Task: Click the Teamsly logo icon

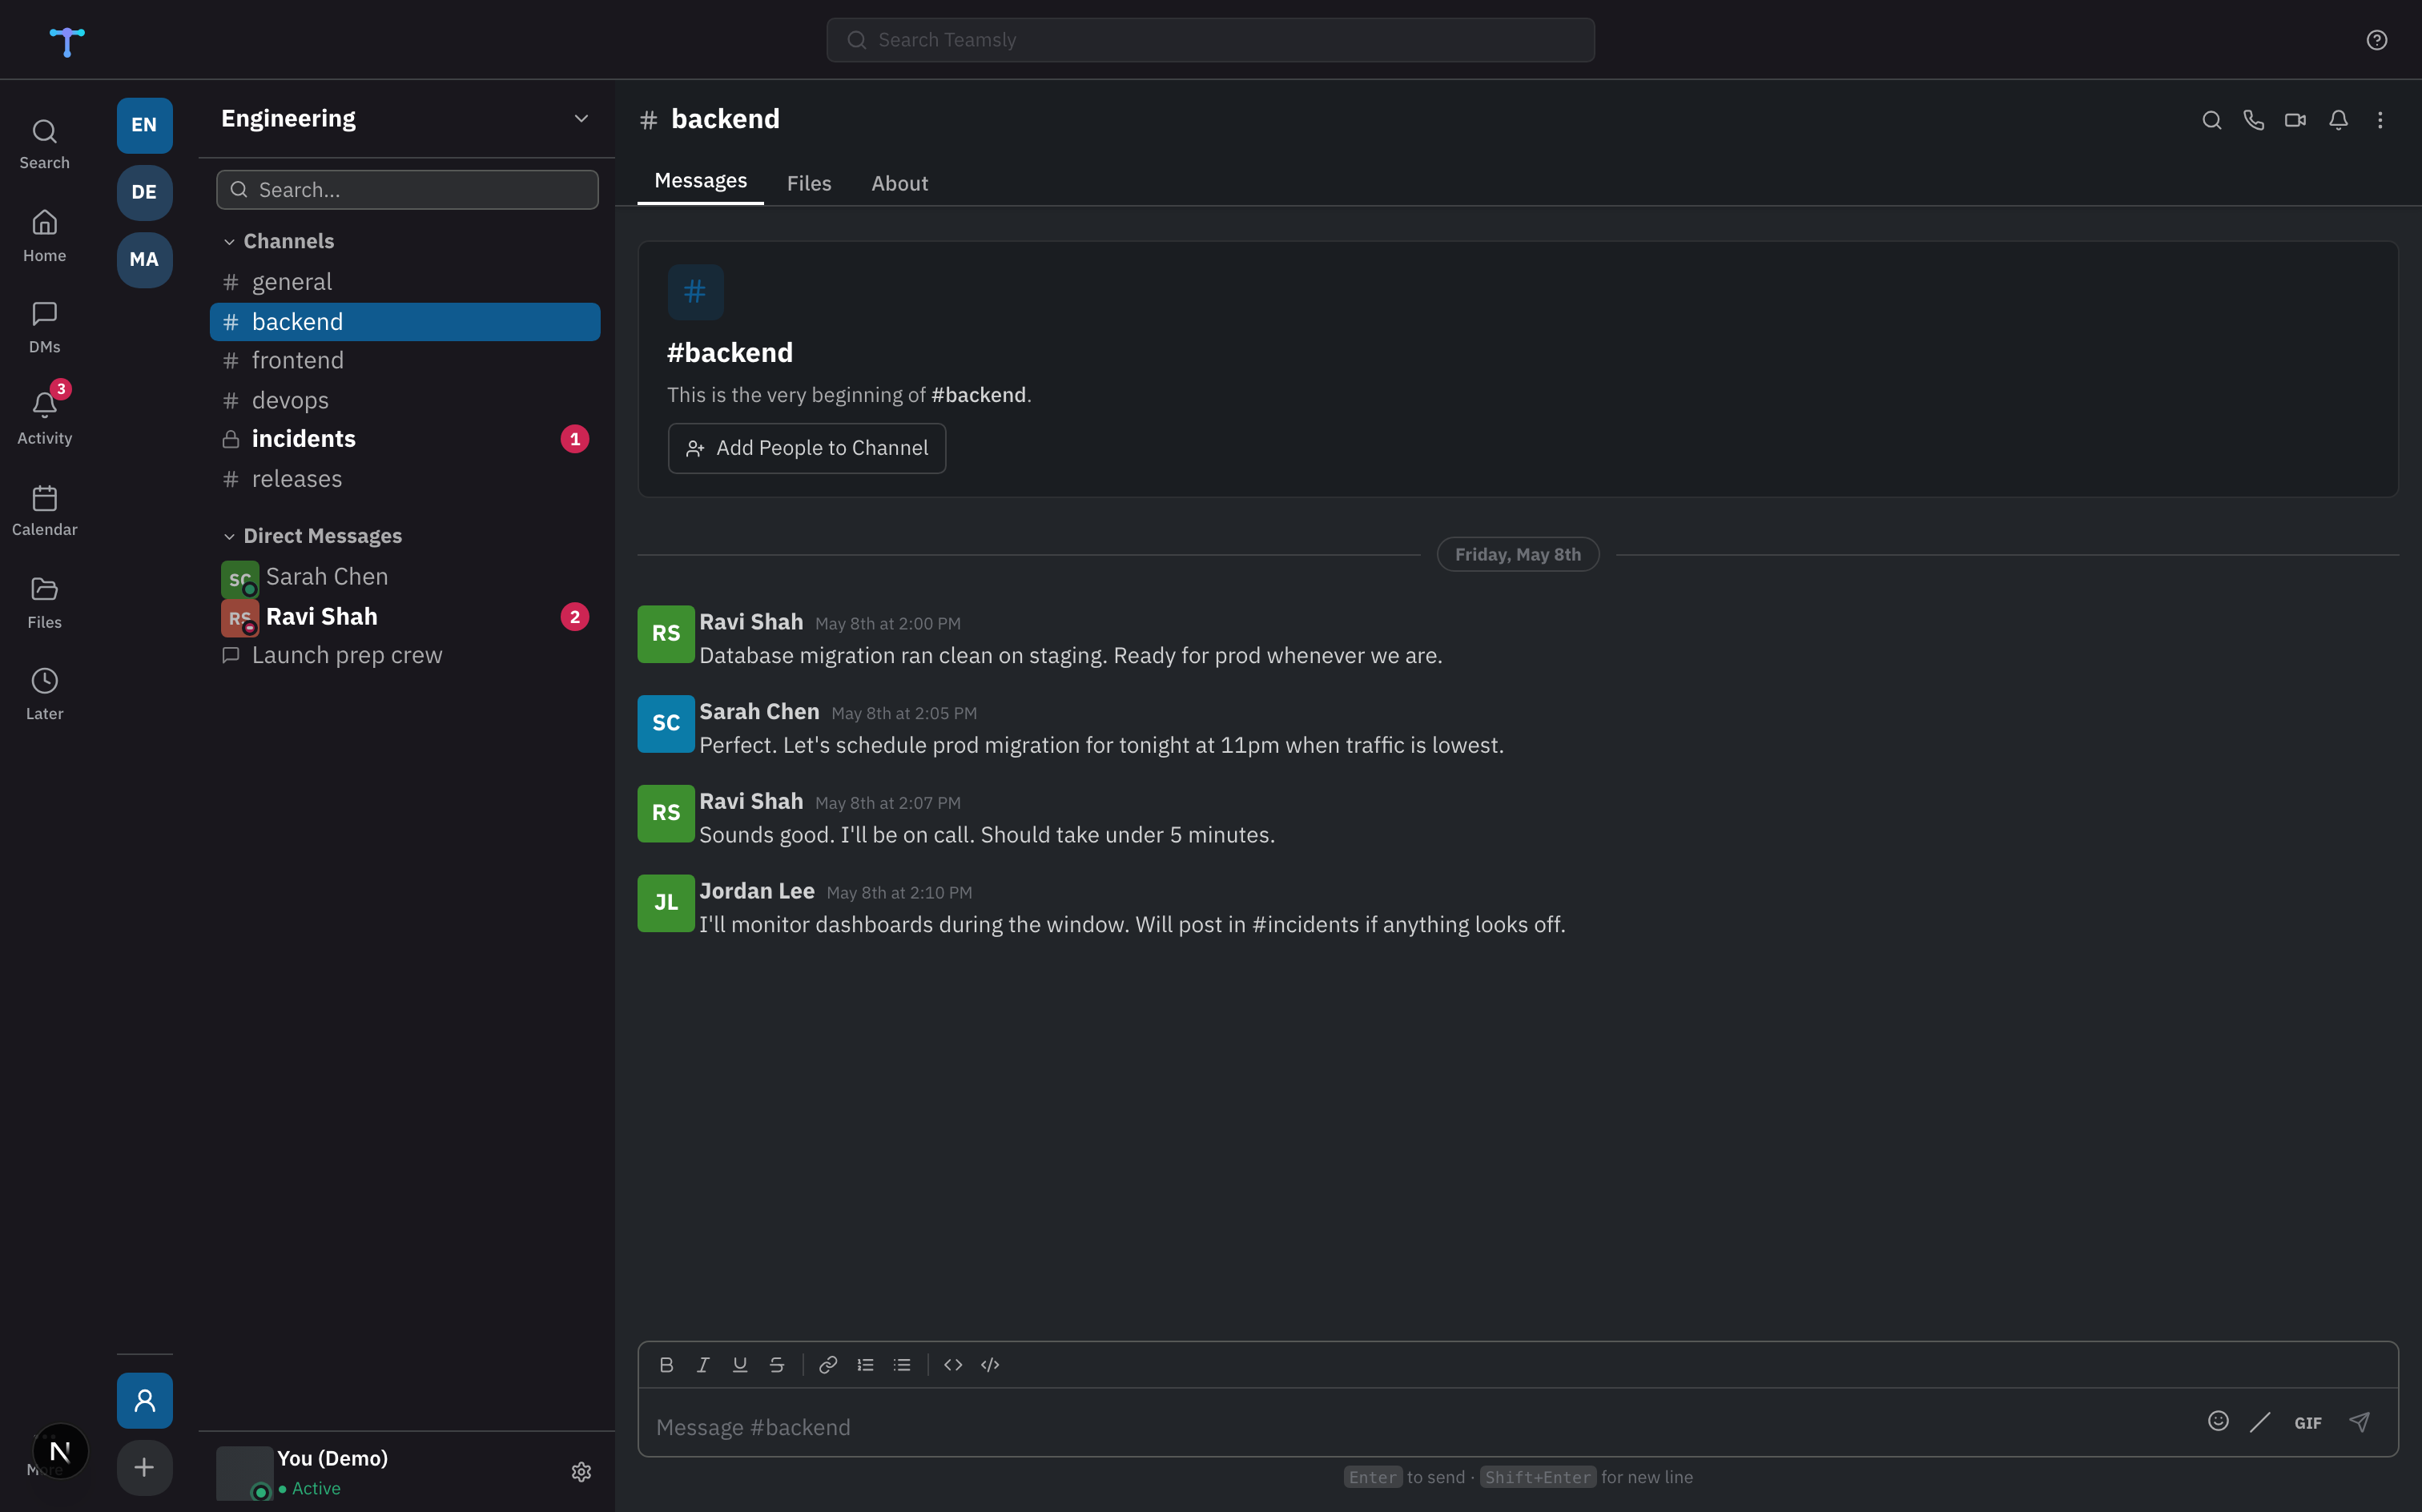Action: (67, 41)
